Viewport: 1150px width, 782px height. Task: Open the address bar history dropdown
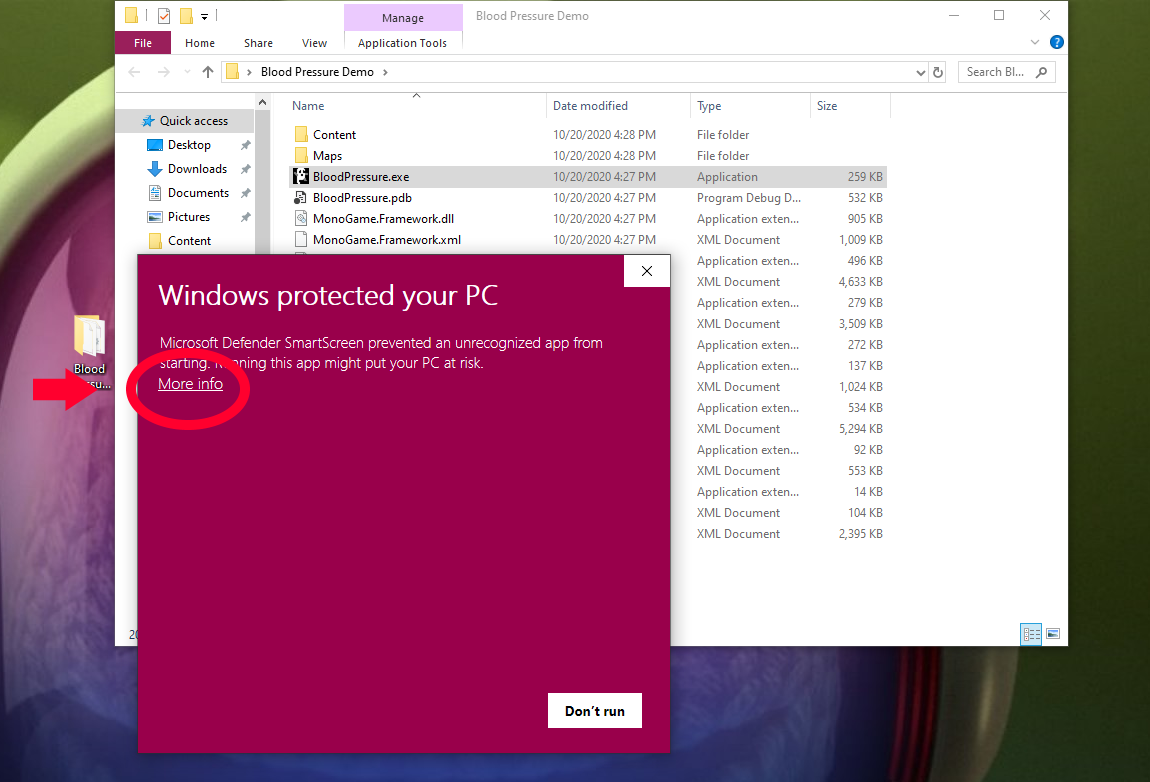pos(920,72)
